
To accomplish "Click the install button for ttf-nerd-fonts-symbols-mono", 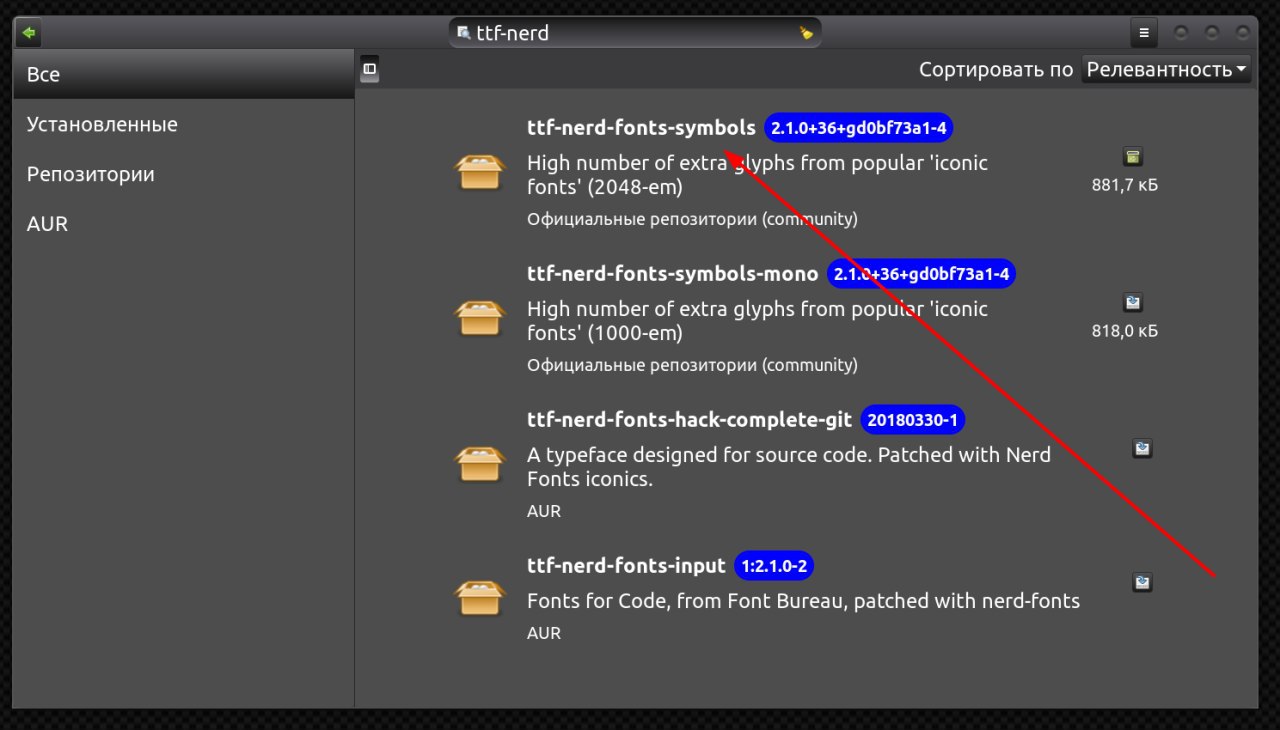I will [1132, 303].
